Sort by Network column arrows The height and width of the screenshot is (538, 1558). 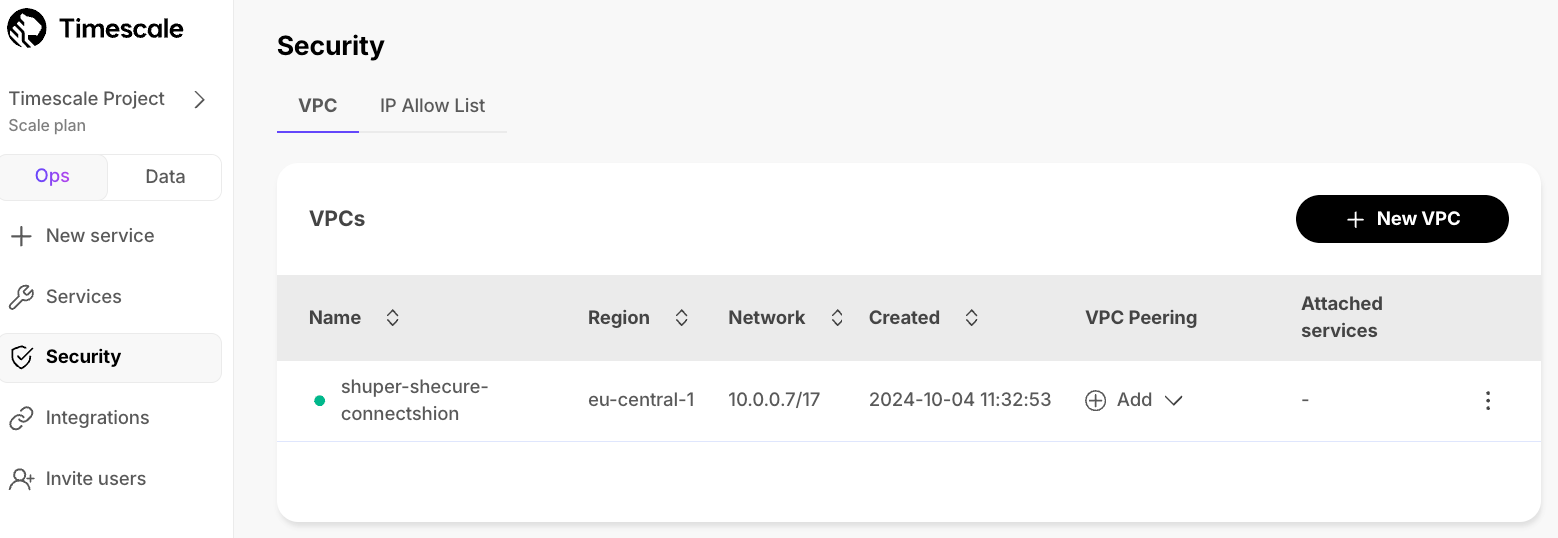pos(837,318)
